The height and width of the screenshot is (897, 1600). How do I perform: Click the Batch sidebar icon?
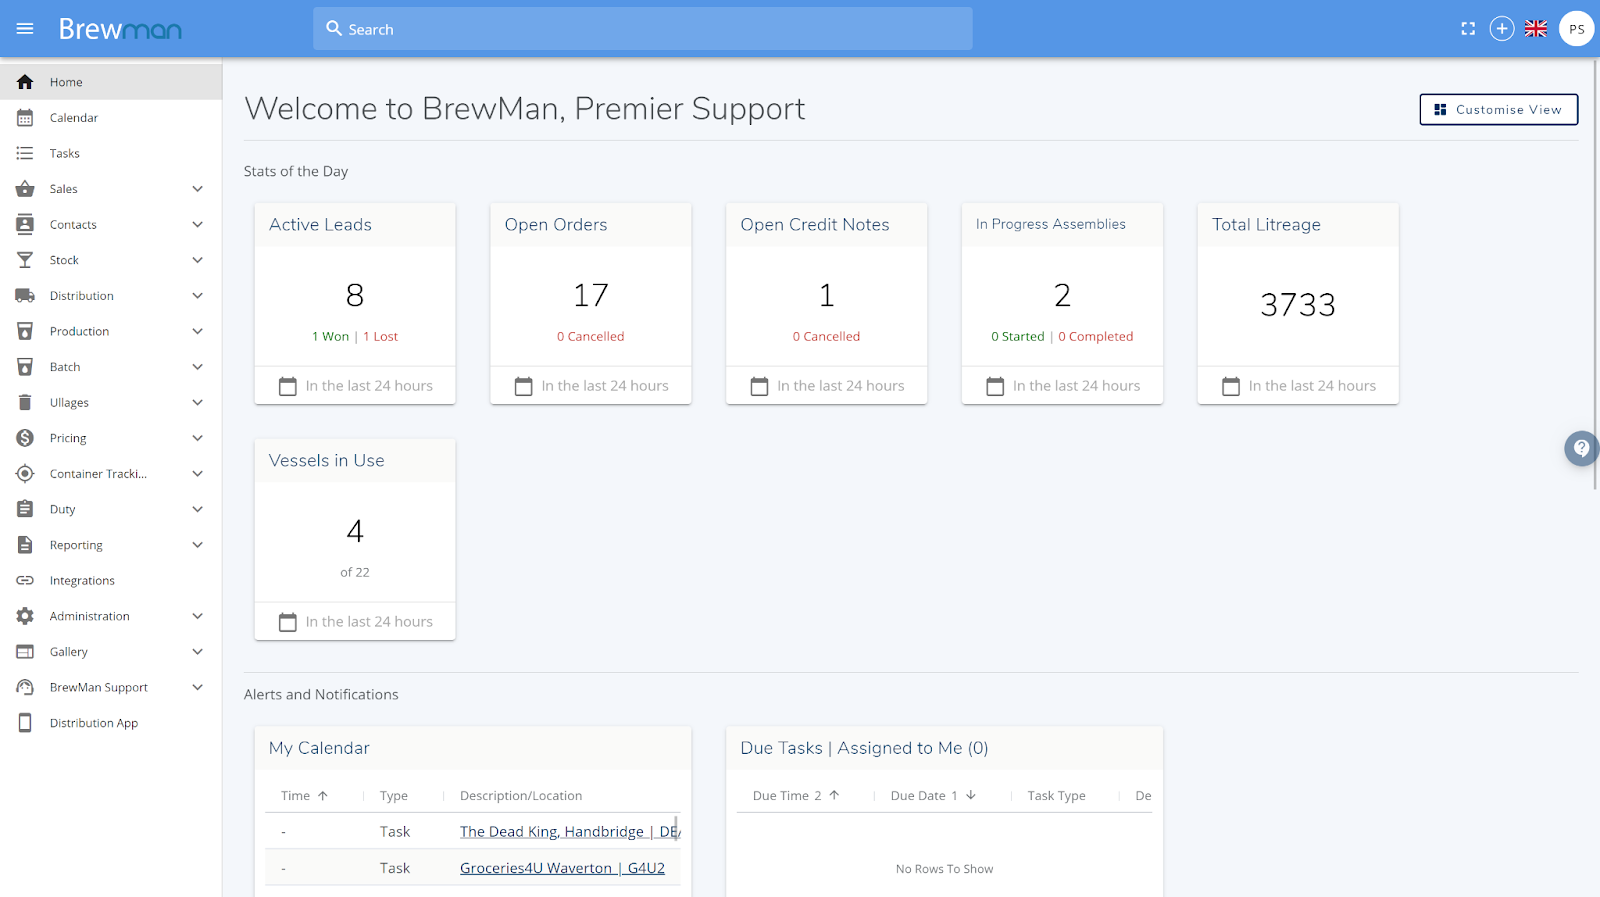(x=25, y=367)
